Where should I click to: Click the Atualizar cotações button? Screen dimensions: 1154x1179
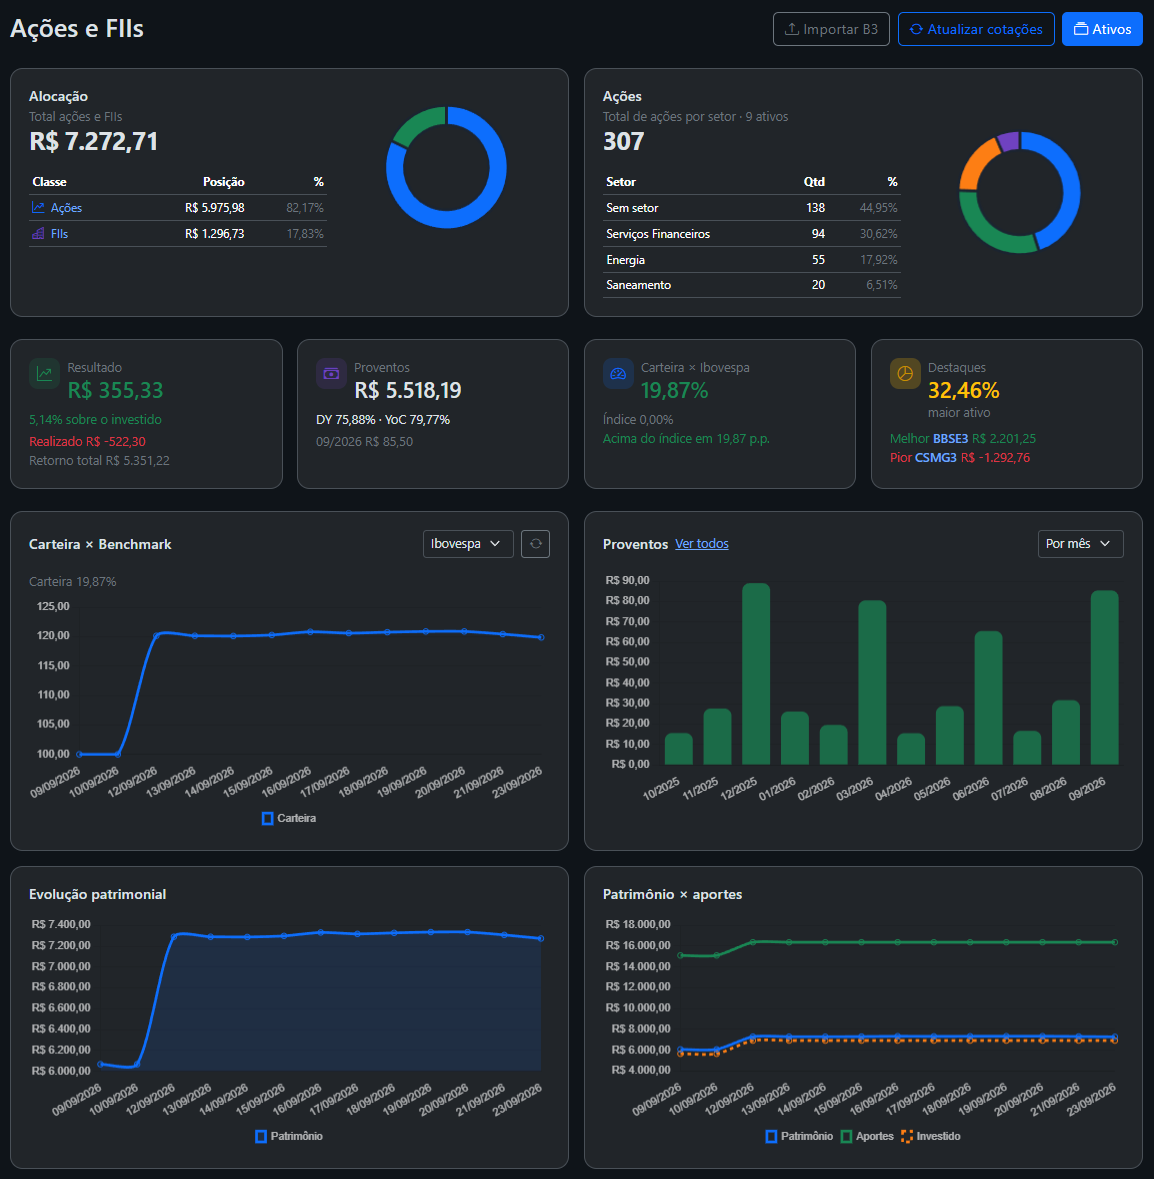click(976, 29)
